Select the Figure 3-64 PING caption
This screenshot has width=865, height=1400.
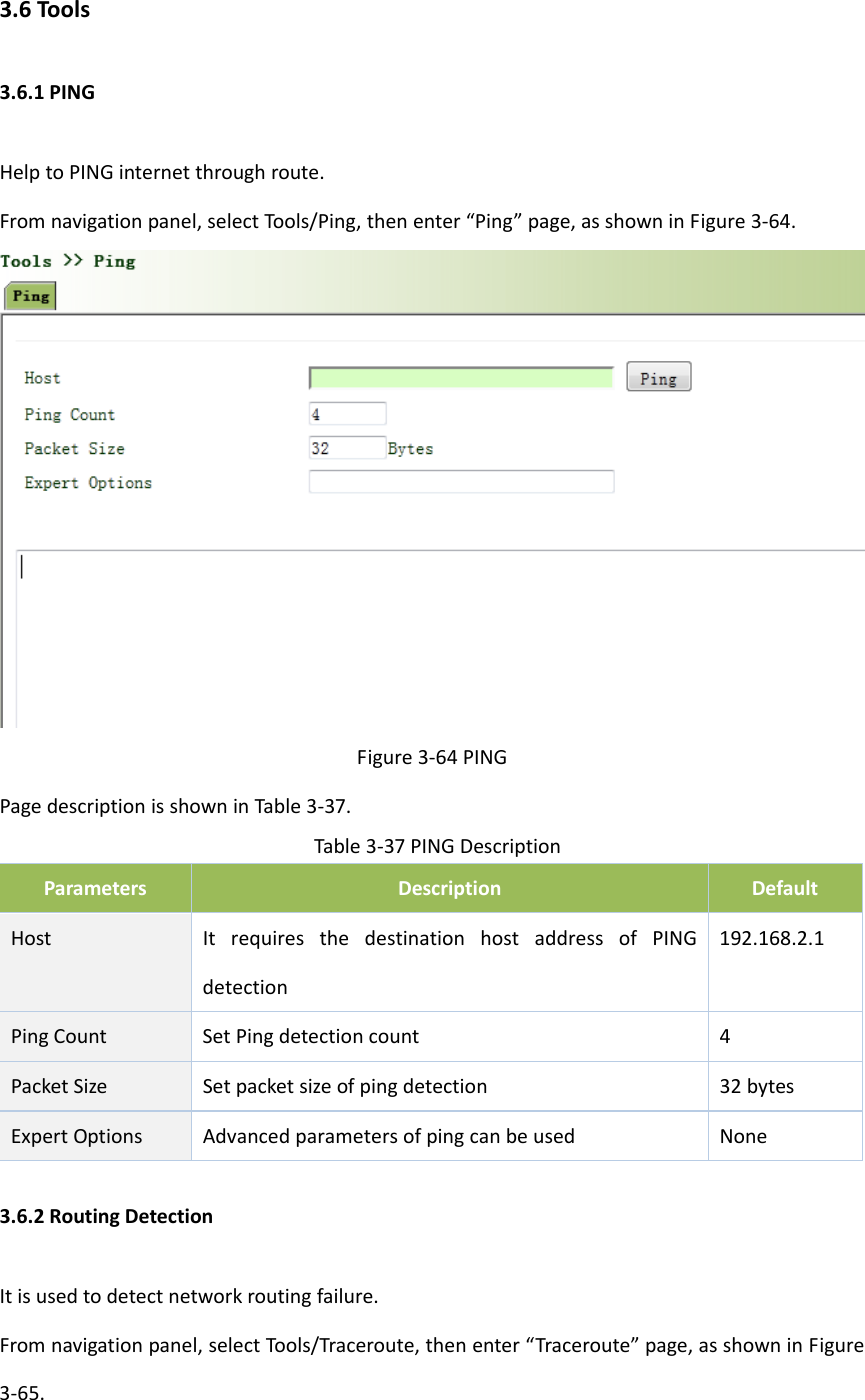(432, 757)
